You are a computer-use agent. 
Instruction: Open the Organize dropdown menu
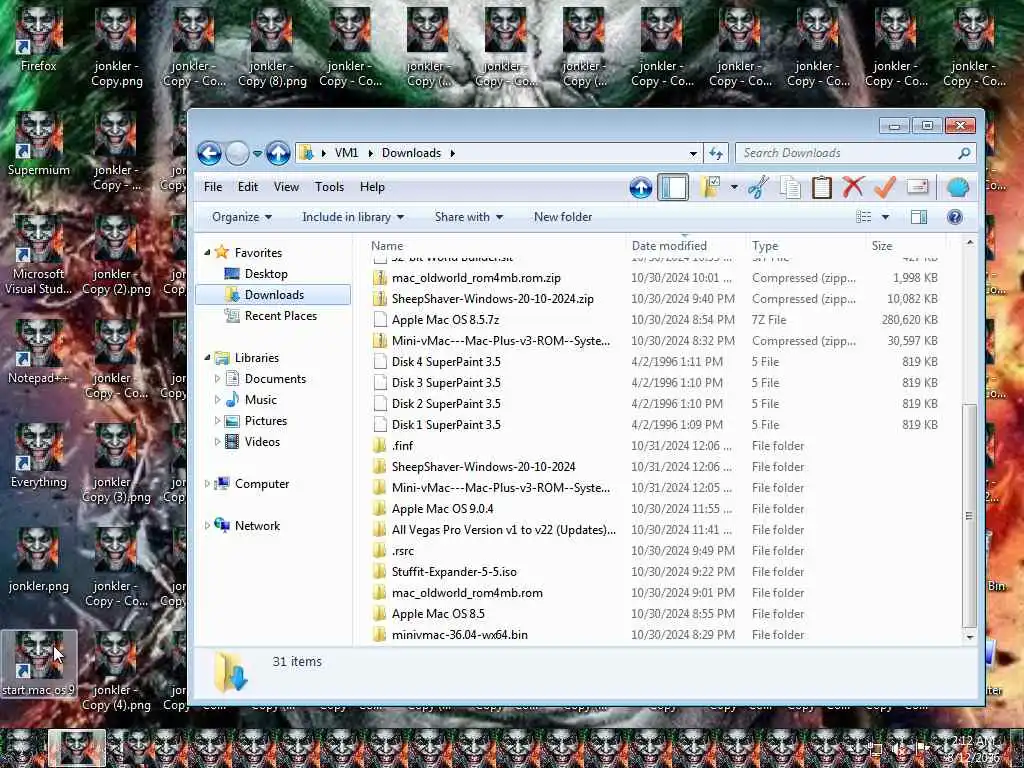(242, 217)
